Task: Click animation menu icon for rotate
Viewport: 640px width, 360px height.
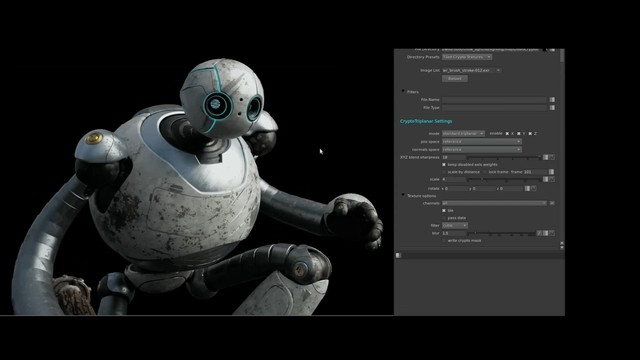Action: [527, 189]
